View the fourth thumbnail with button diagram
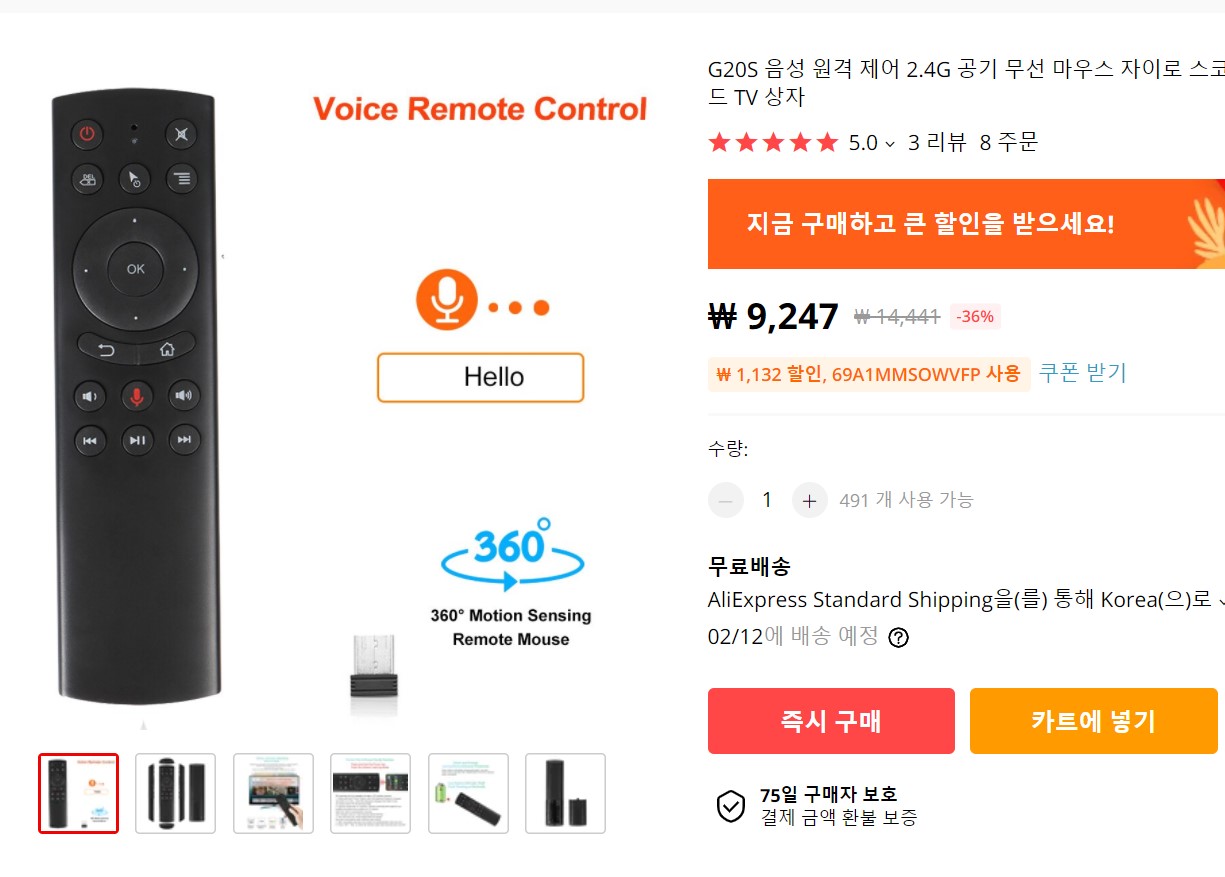The height and width of the screenshot is (877, 1225). (x=371, y=793)
